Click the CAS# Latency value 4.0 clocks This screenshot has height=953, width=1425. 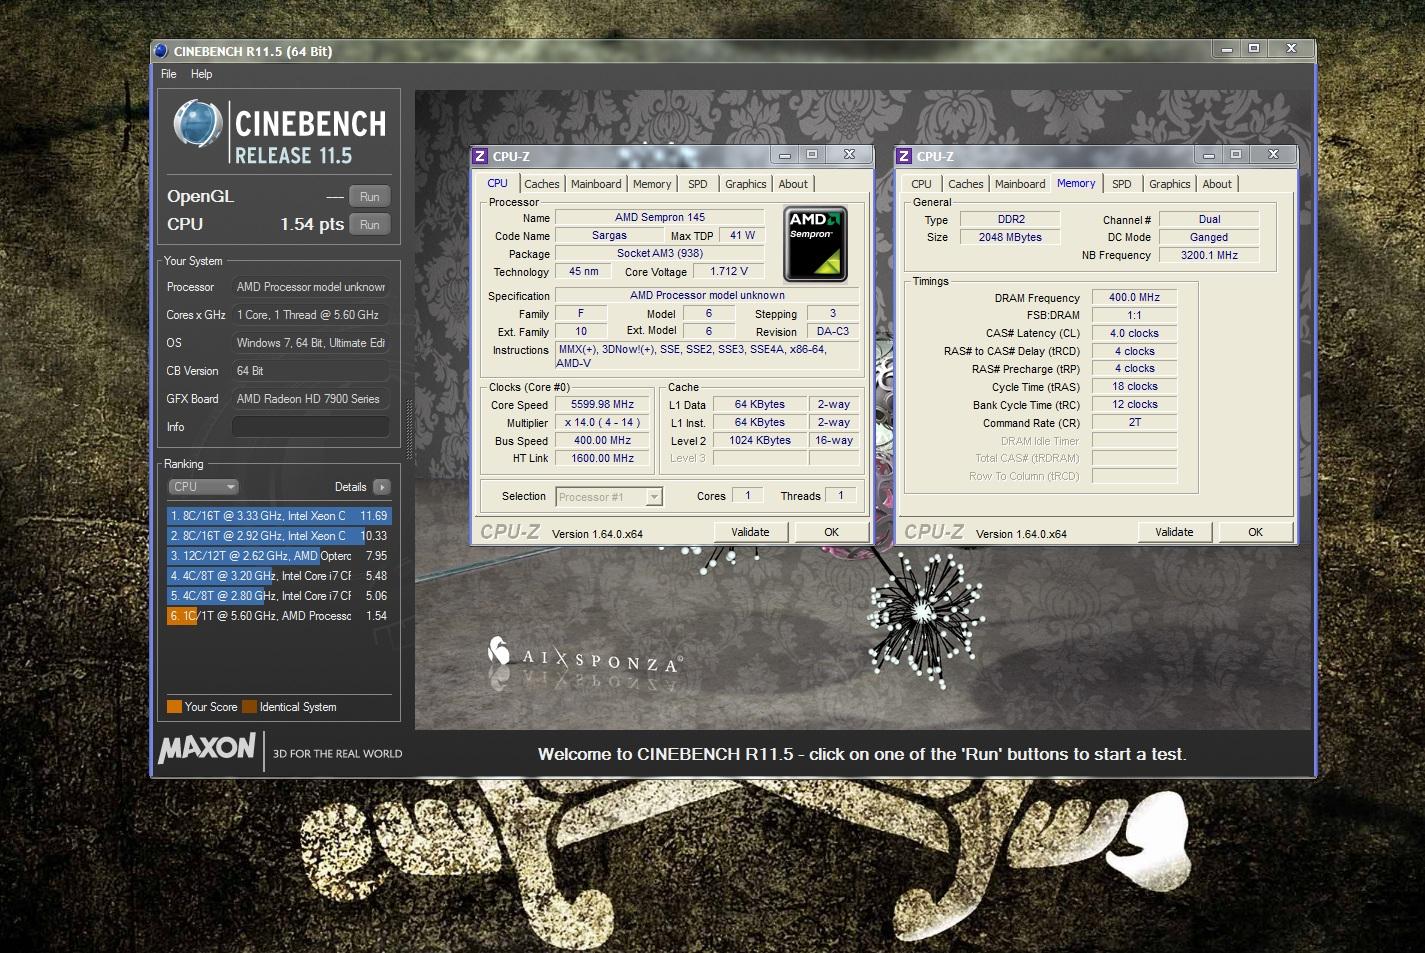pos(1134,333)
